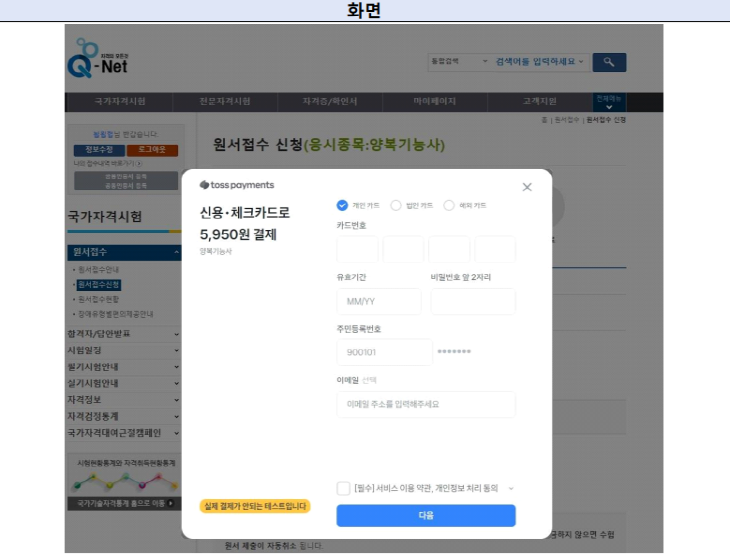Click the 이메일 주소 input field
730x554 pixels.
pos(426,404)
